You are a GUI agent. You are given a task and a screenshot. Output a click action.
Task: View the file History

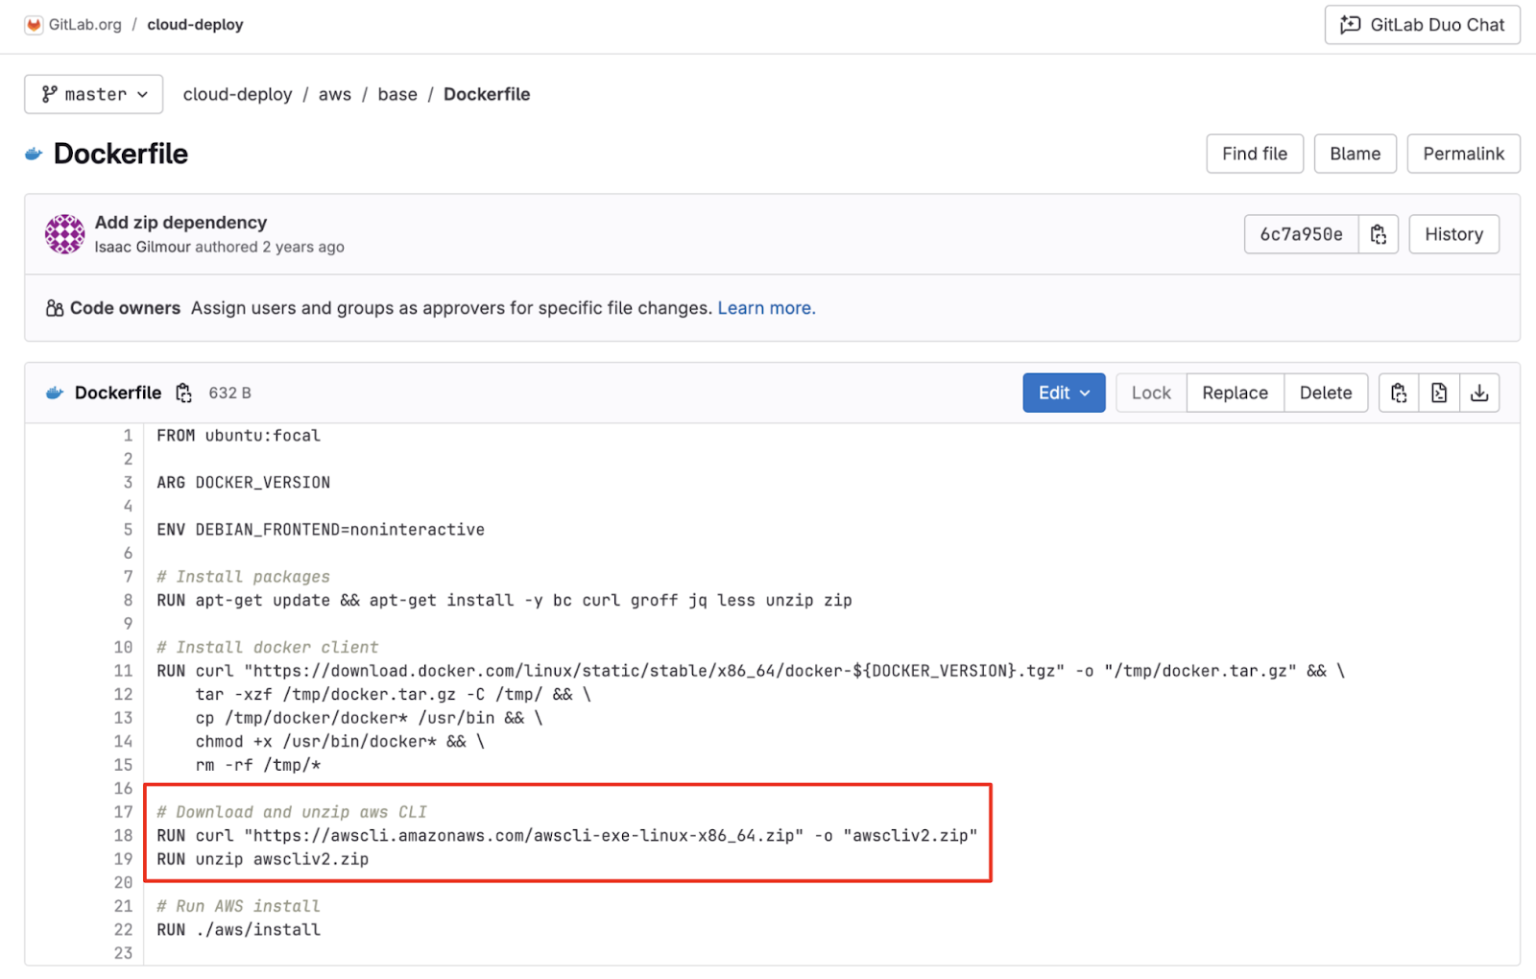[x=1453, y=234]
